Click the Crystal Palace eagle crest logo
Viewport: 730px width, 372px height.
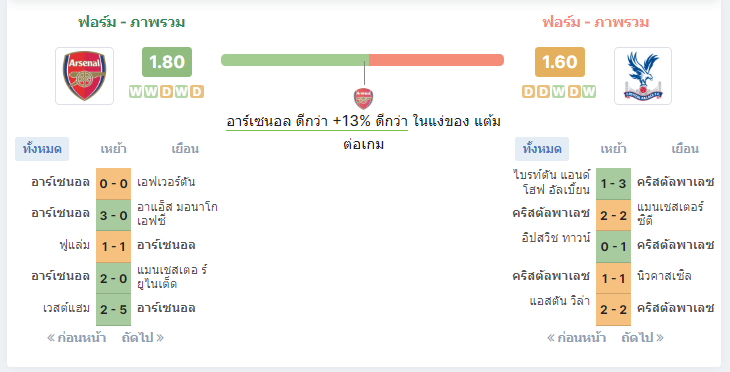(642, 76)
